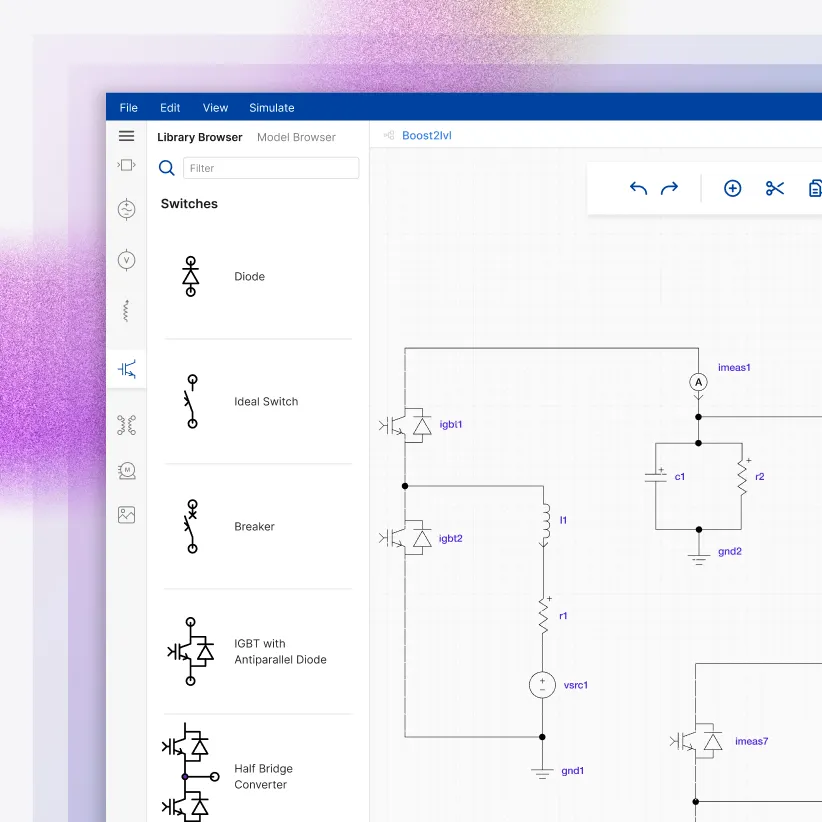Select the Ideal Switch component symbol
This screenshot has height=822, width=822.
tap(191, 402)
